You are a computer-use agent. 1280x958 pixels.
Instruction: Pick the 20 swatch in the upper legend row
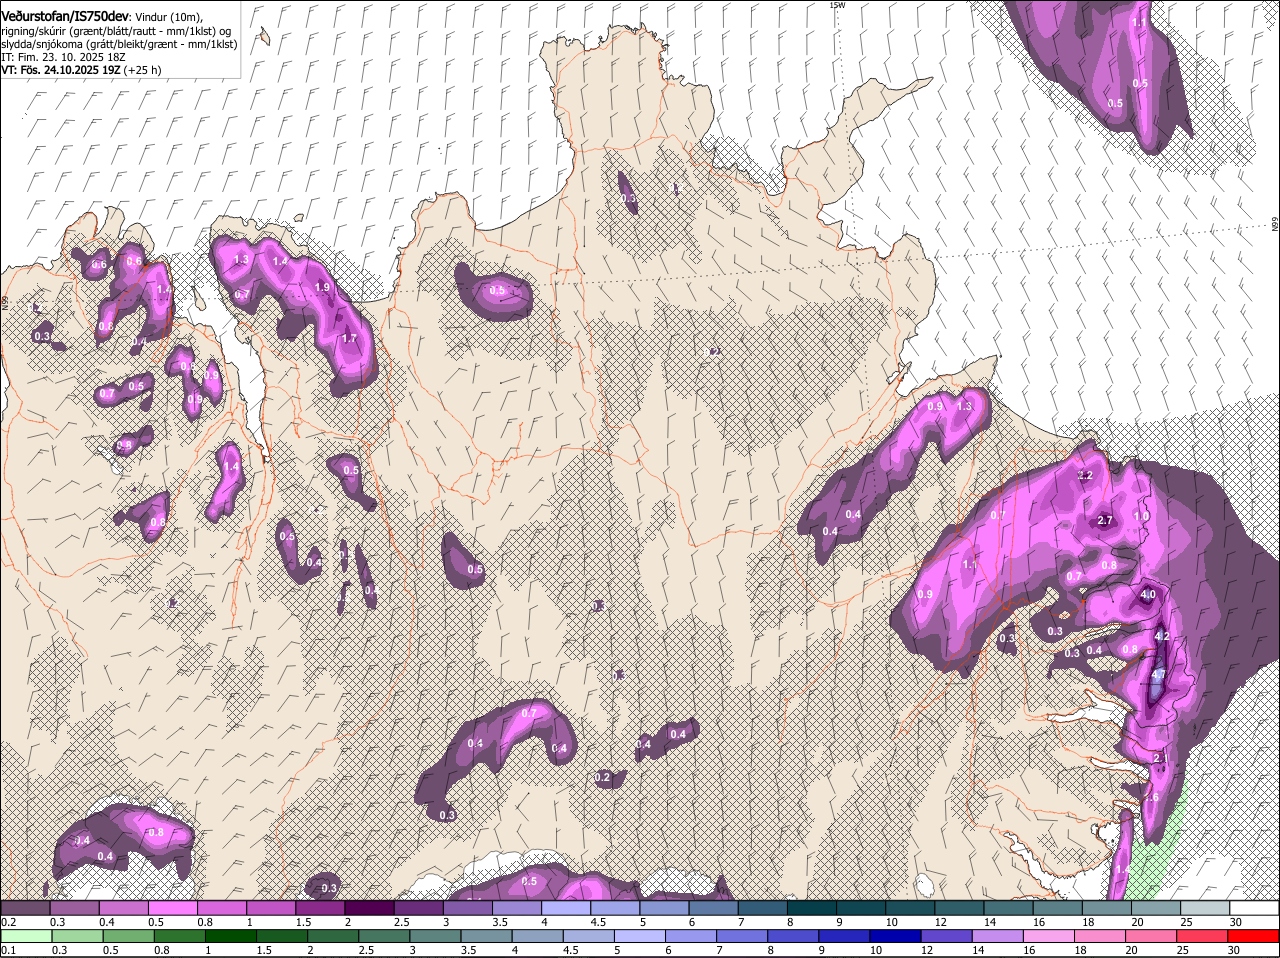point(1156,908)
